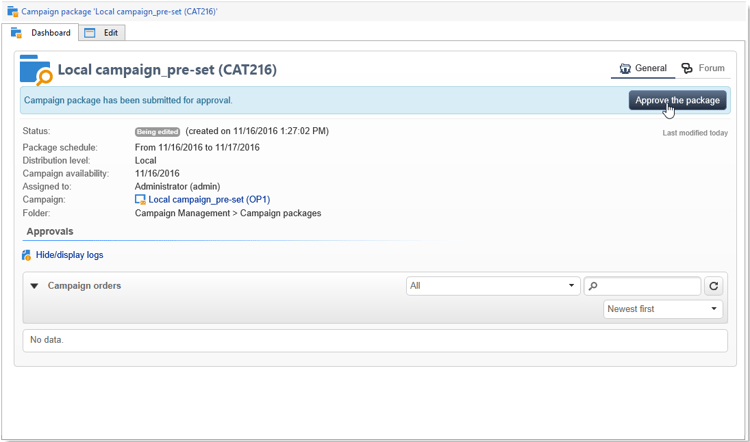This screenshot has height=442, width=750.
Task: Collapse the Campaign orders section
Action: 34,286
